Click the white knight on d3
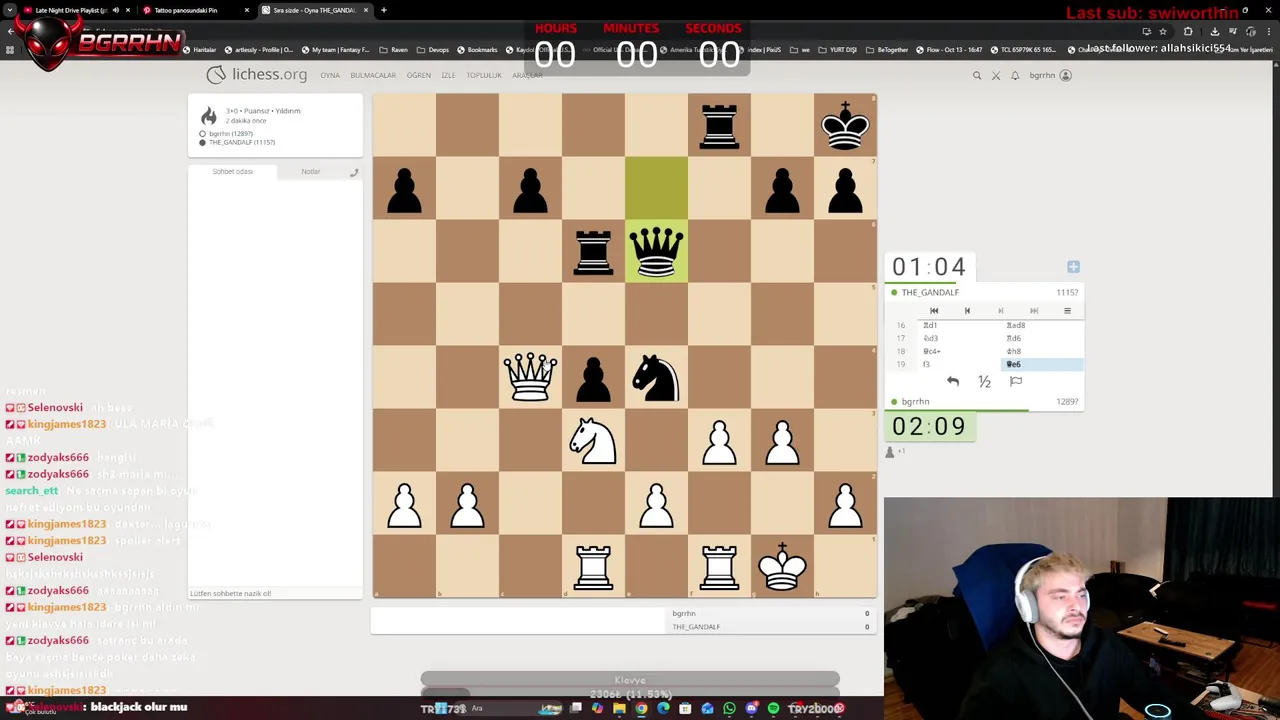Viewport: 1280px width, 720px height. tap(593, 440)
